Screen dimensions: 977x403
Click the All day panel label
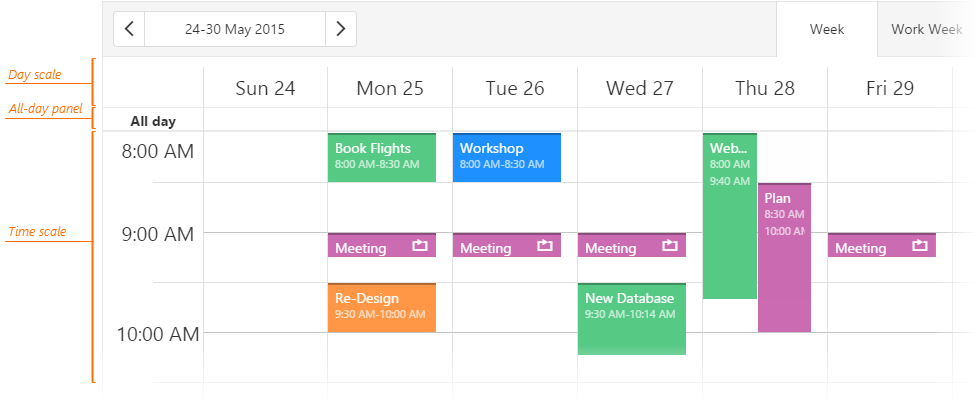(153, 121)
